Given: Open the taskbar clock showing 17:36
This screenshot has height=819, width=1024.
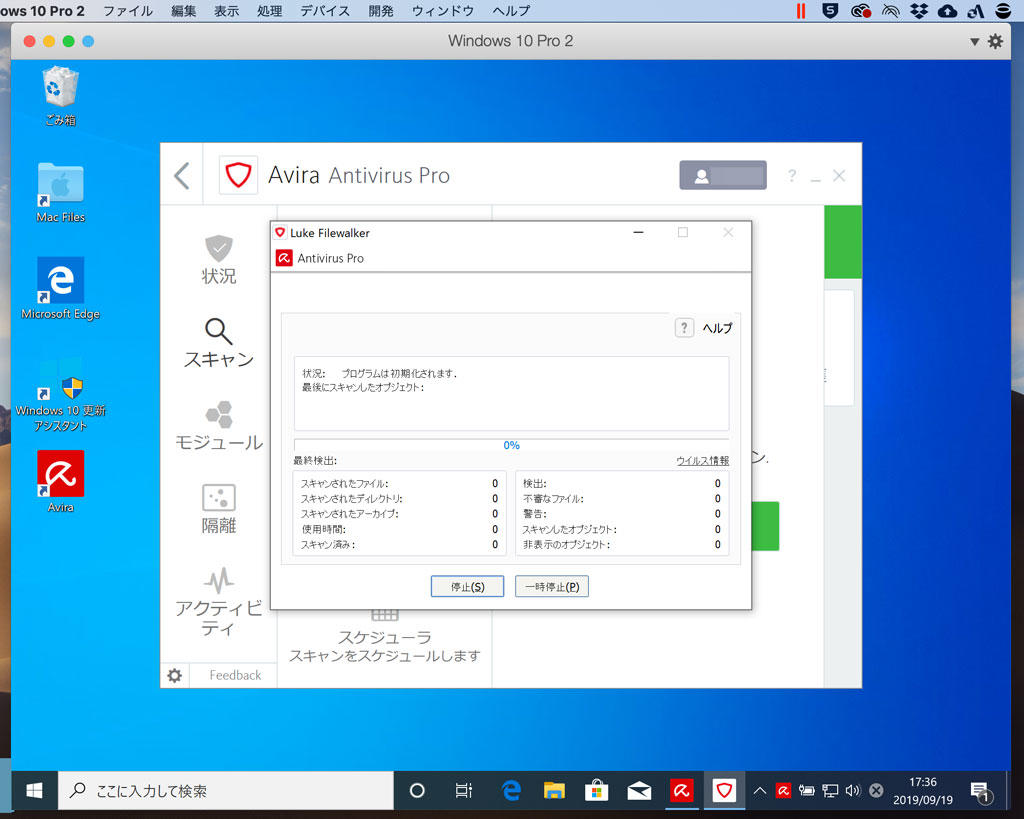Looking at the screenshot, I should [923, 791].
